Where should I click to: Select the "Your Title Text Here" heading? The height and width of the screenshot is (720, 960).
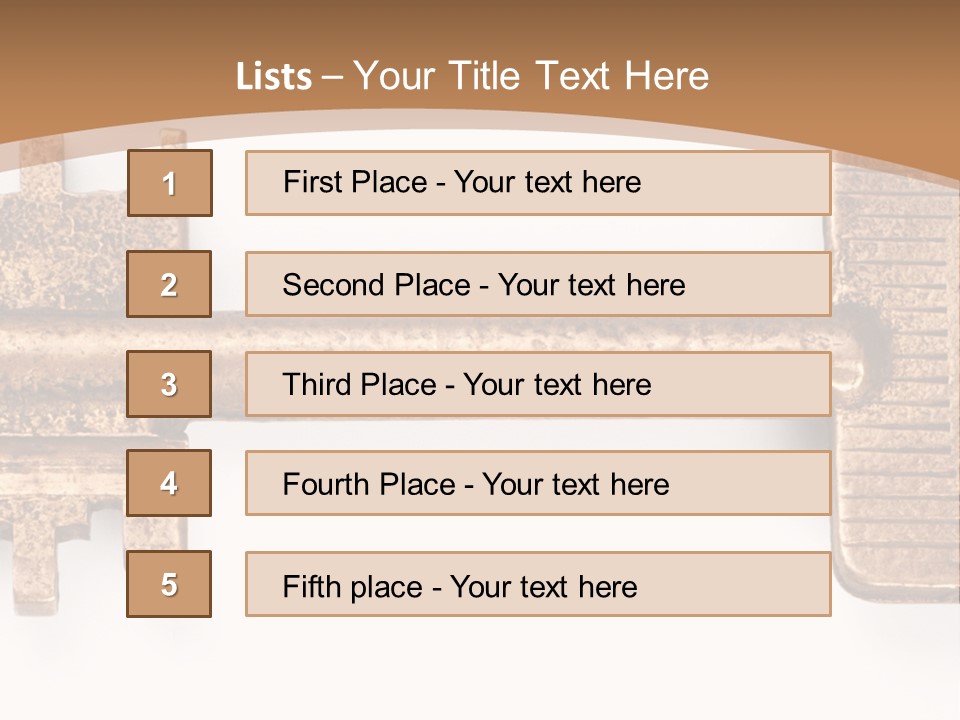click(x=531, y=76)
